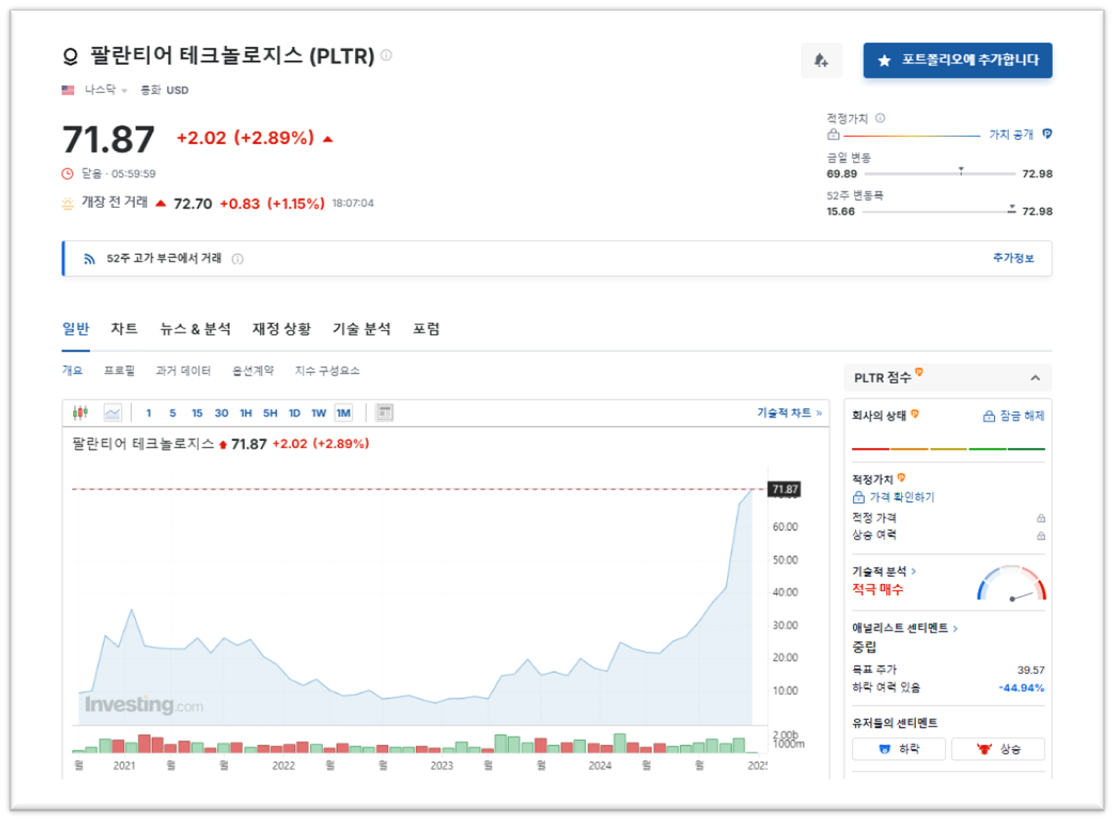The image size is (1114, 821).
Task: Set chart interval to 5H
Action: (270, 413)
